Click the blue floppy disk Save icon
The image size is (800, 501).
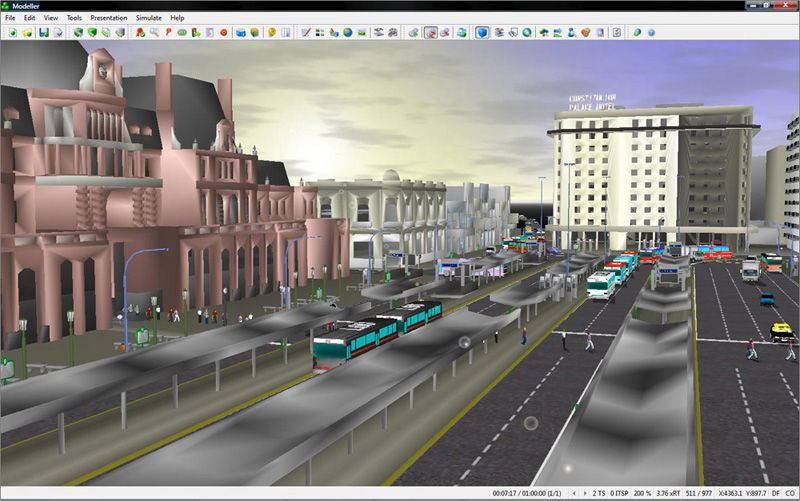point(44,33)
